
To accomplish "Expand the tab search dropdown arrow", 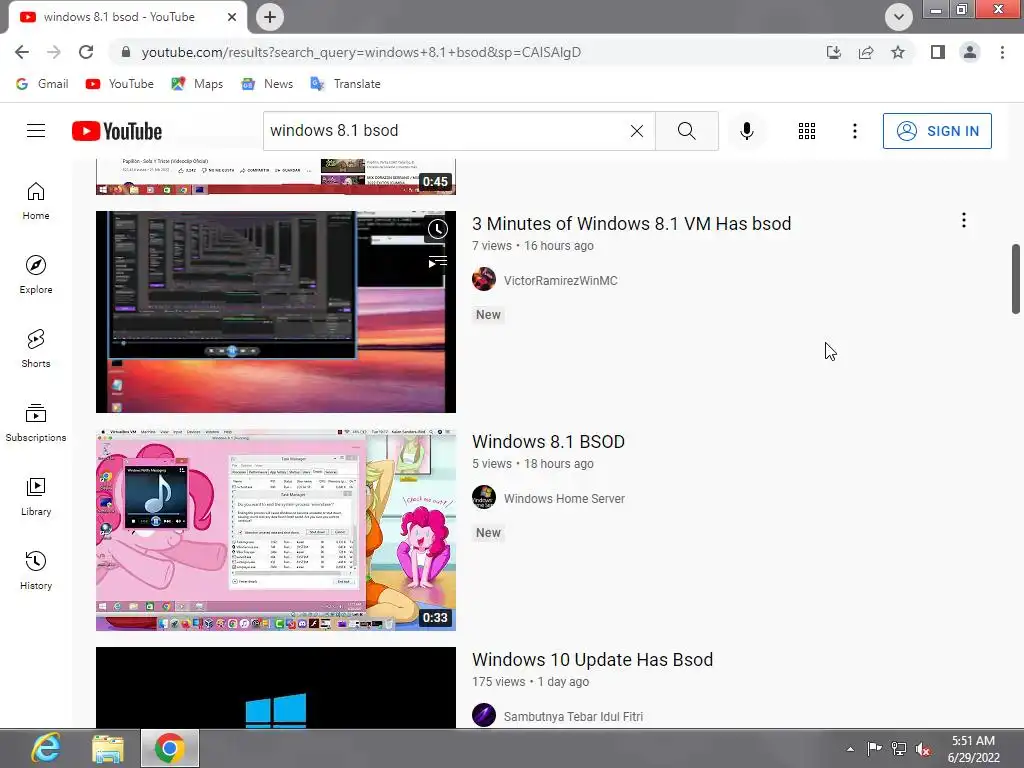I will [x=899, y=17].
